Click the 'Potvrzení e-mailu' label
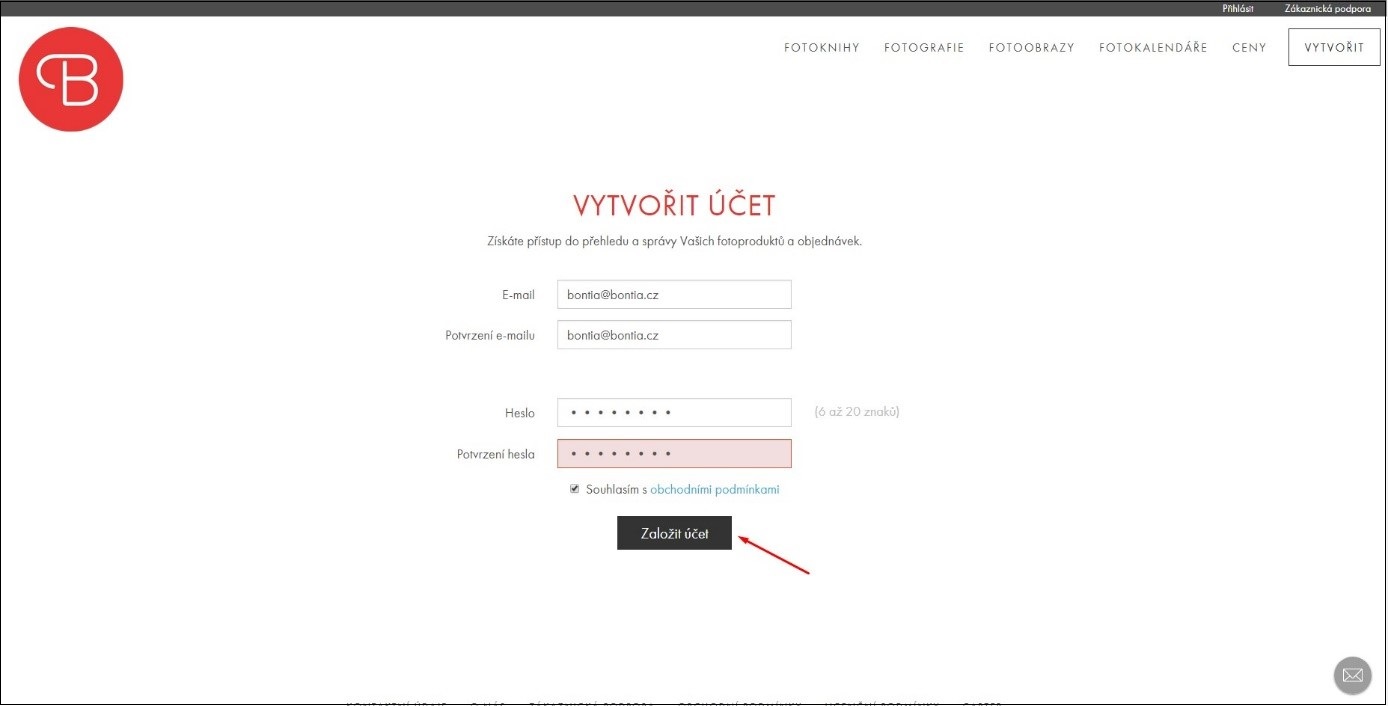 490,335
